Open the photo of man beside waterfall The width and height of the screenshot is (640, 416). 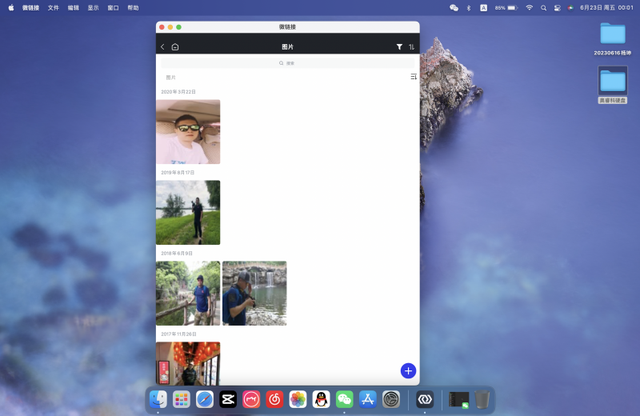[x=254, y=293]
